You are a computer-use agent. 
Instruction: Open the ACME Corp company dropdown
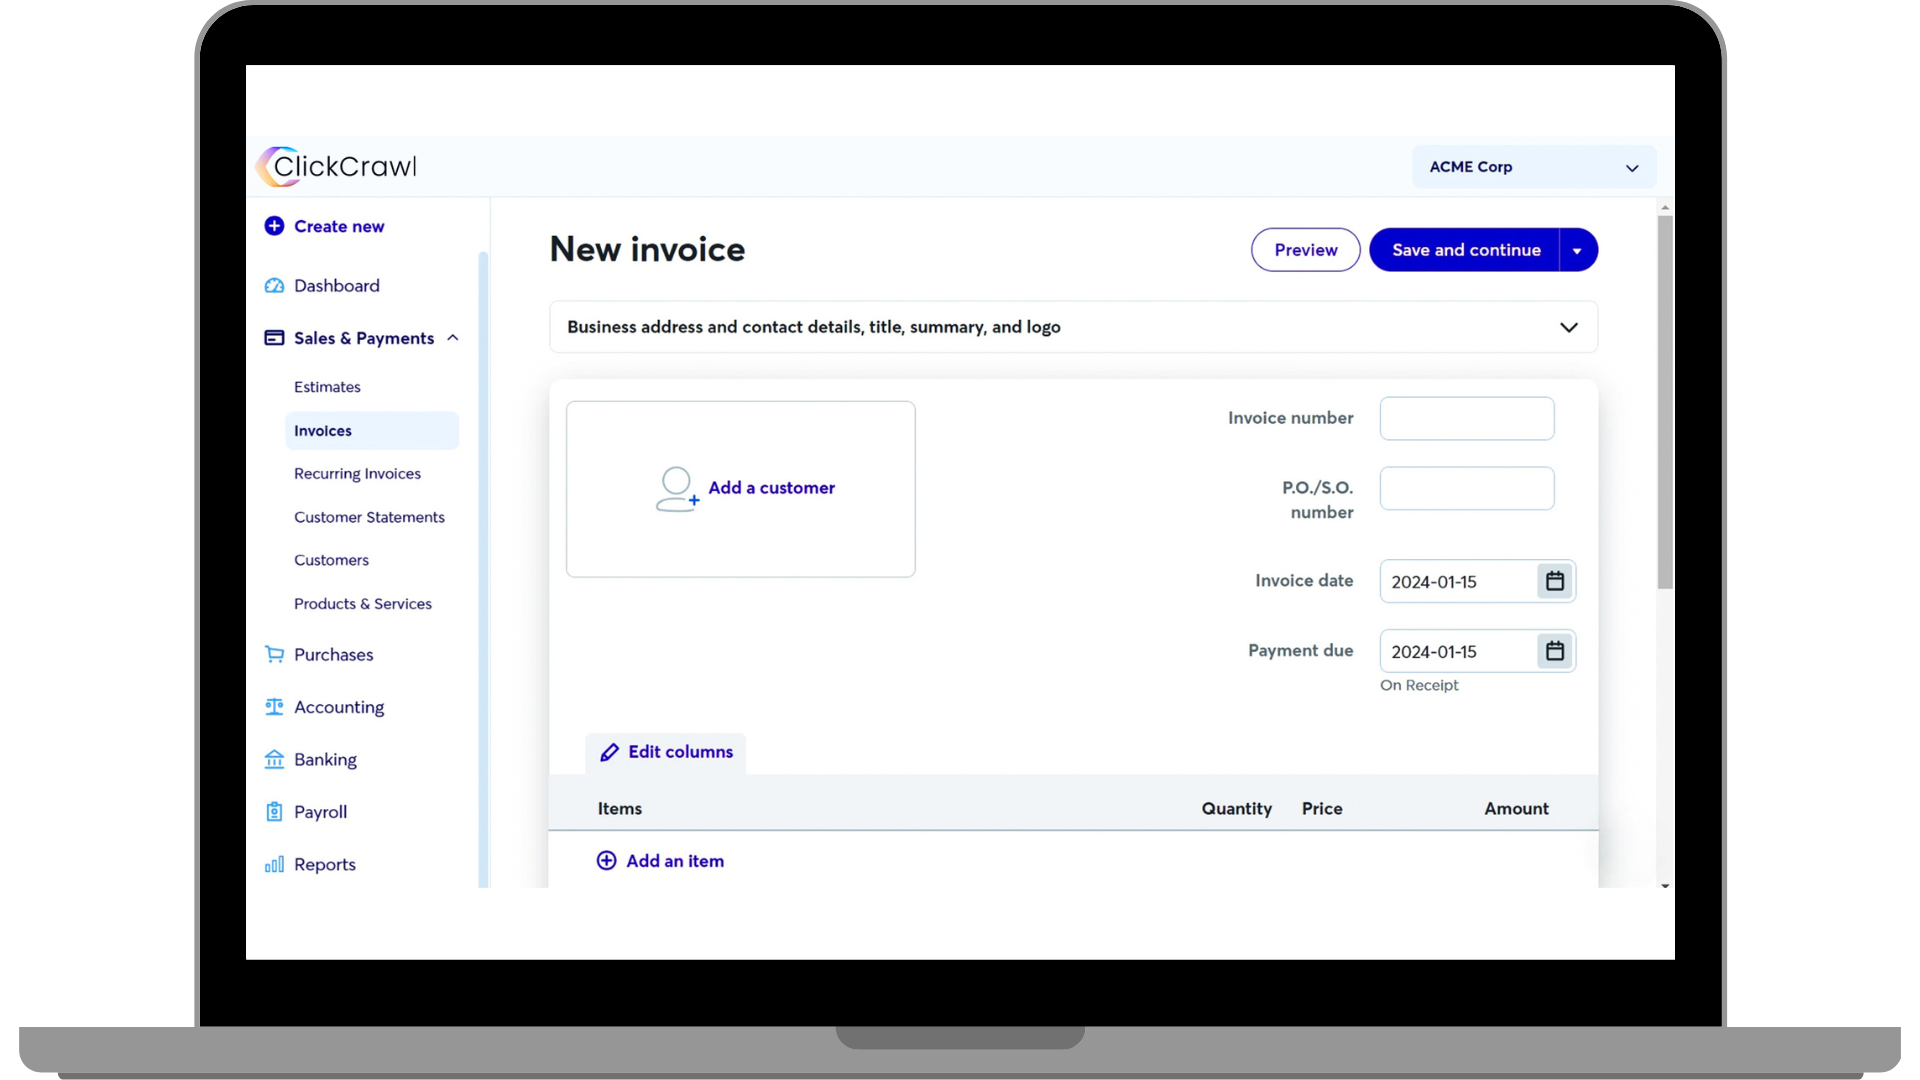pyautogui.click(x=1533, y=167)
